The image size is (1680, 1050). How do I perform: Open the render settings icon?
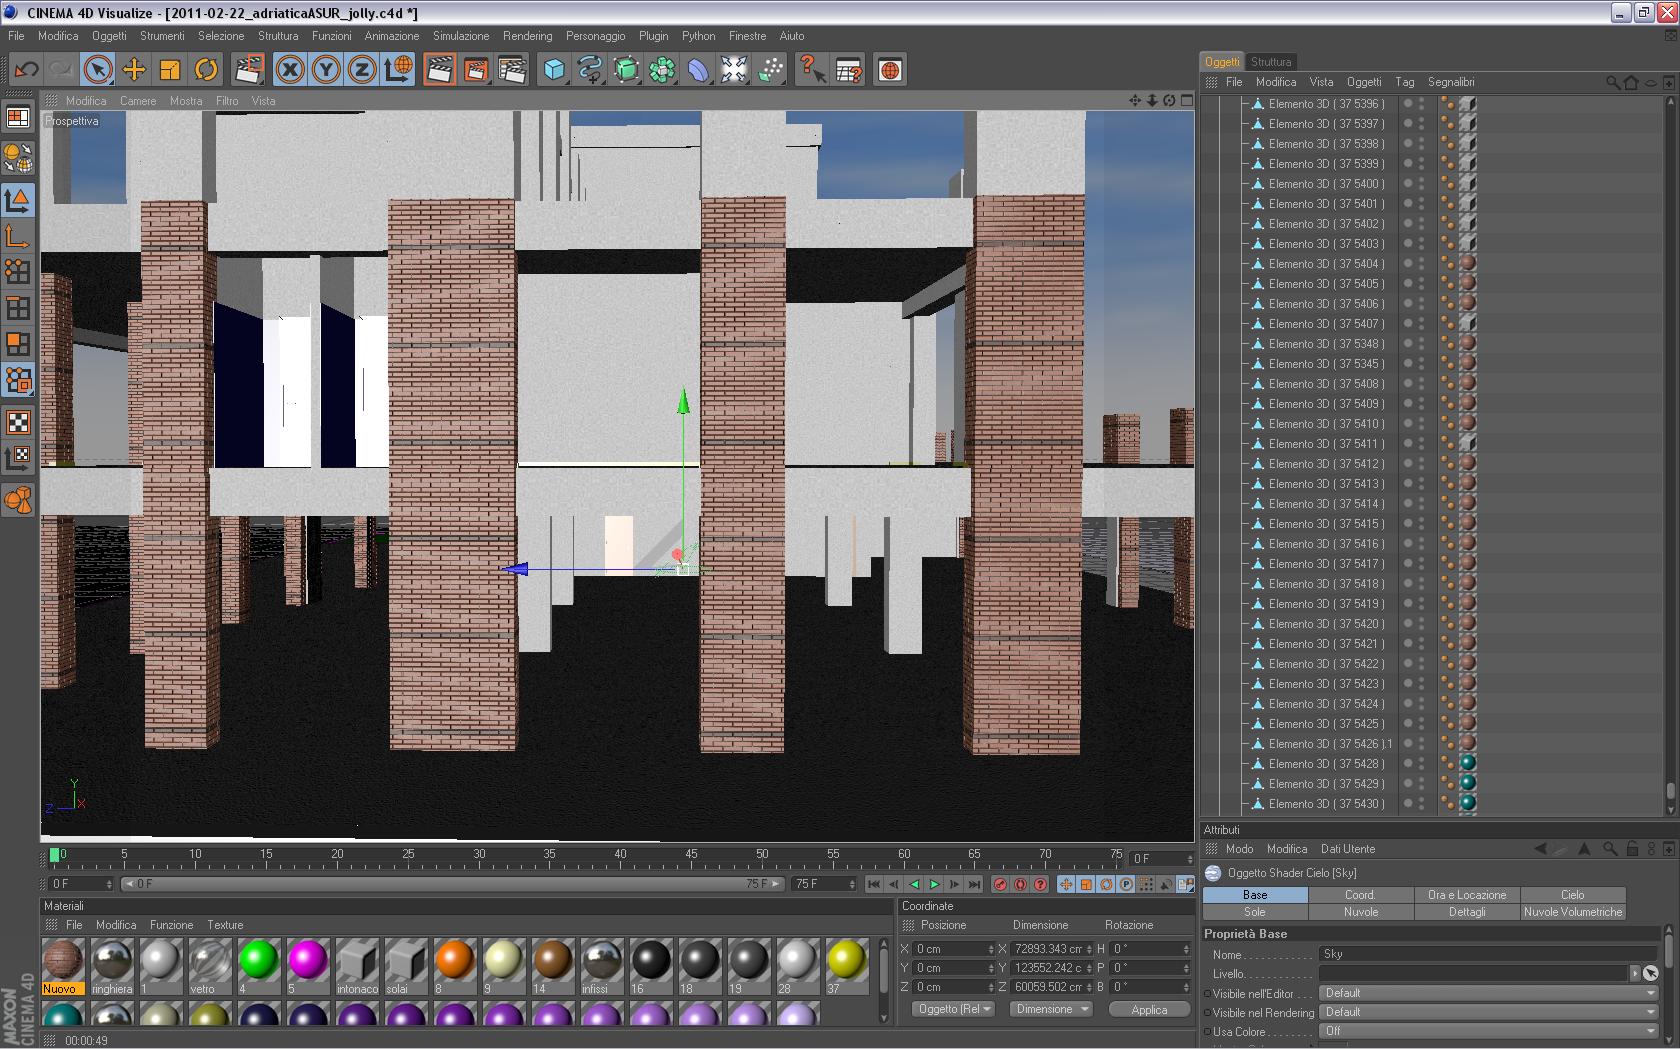(x=512, y=70)
